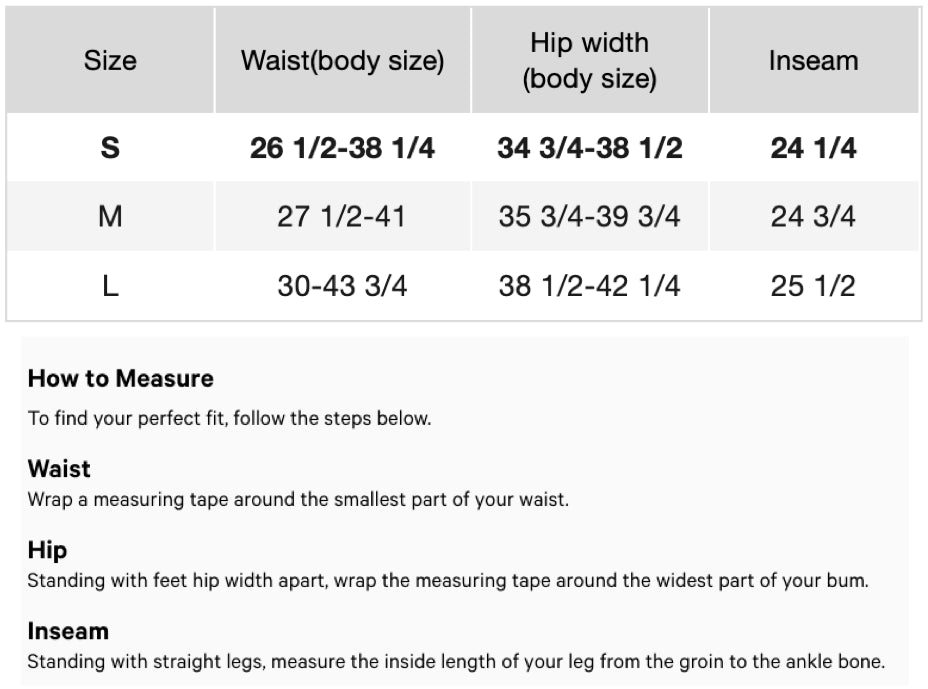Click inseam value 25 1/2
The width and height of the screenshot is (928, 689).
tap(813, 286)
